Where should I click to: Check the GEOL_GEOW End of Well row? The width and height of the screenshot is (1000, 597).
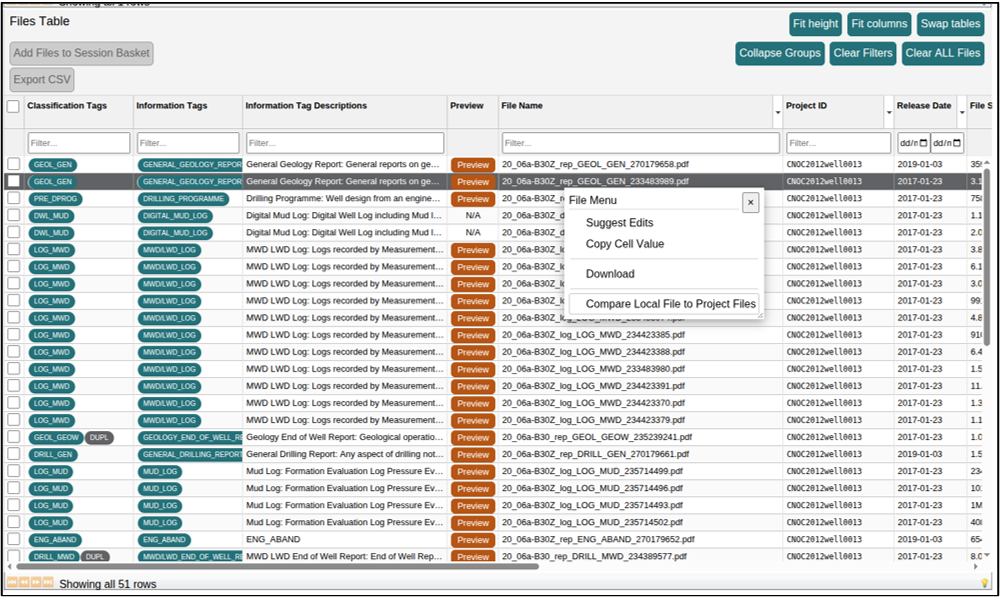click(x=13, y=437)
